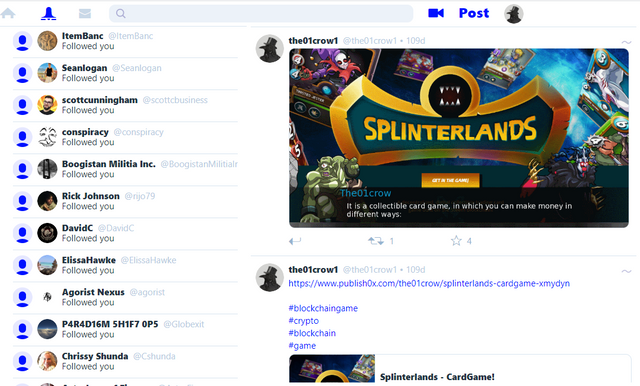Open the DavidC profile name
The height and width of the screenshot is (386, 640).
[78, 228]
